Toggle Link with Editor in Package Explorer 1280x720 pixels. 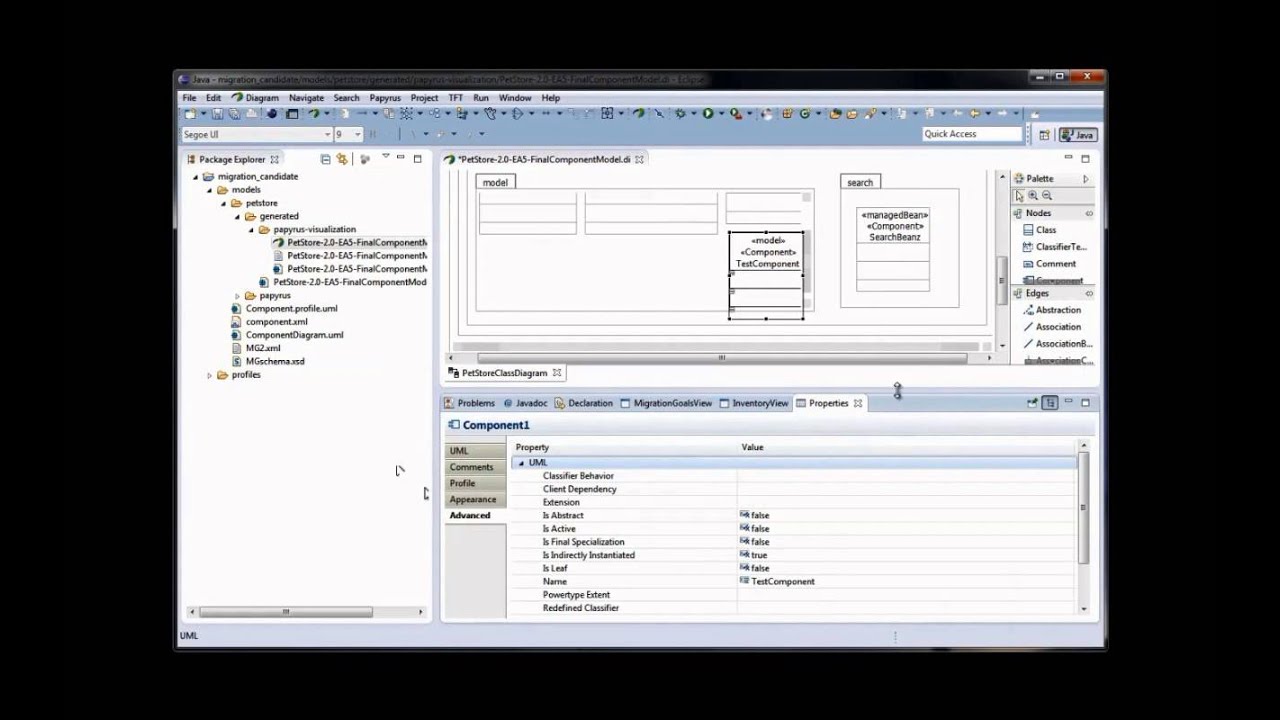click(x=342, y=159)
